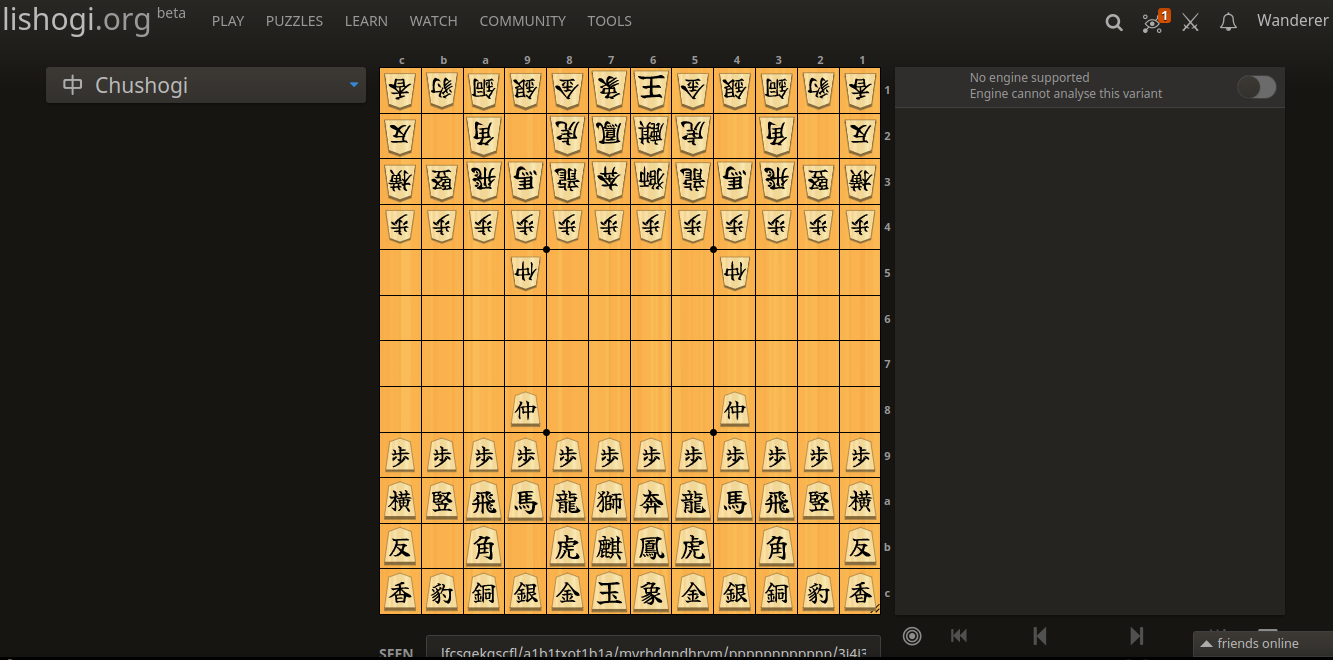Select bottom Dragon King 龍 on file 8
This screenshot has height=660, width=1333.
click(567, 501)
